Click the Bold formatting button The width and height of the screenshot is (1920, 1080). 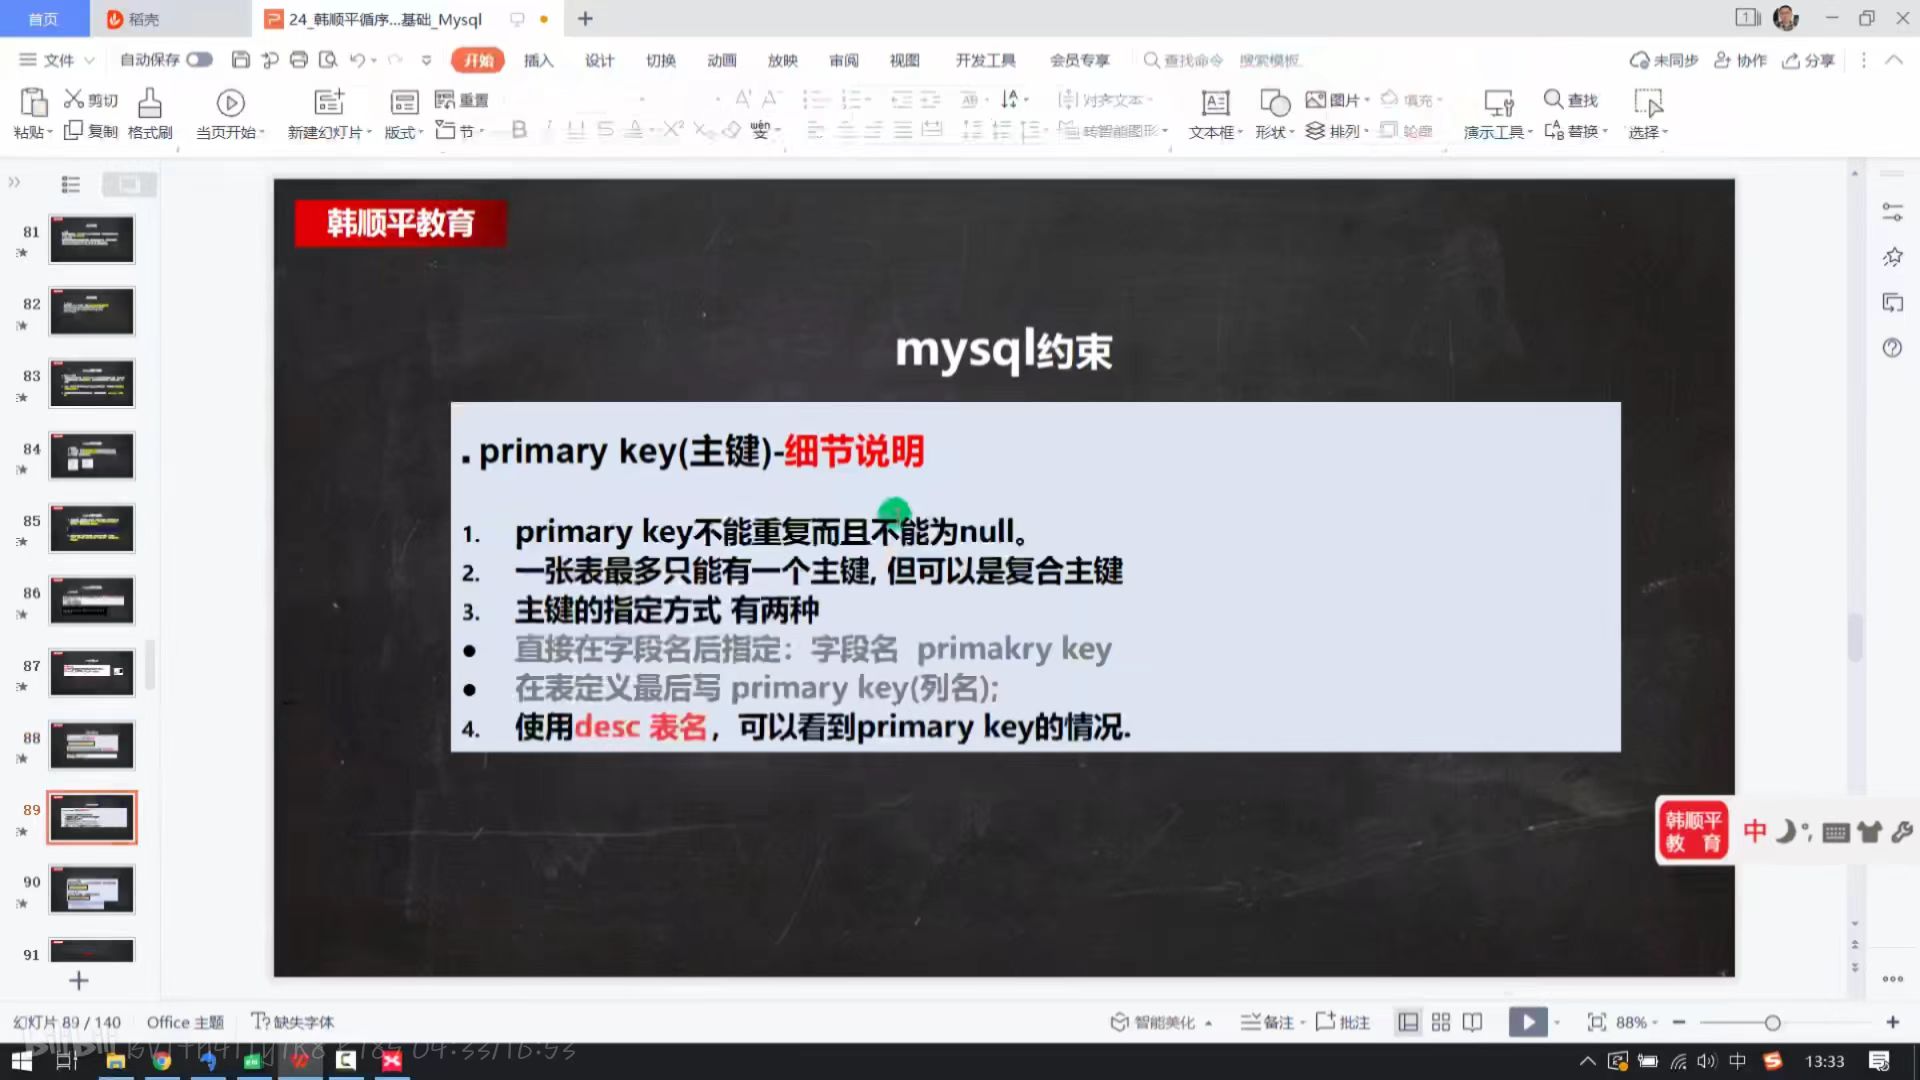(519, 130)
